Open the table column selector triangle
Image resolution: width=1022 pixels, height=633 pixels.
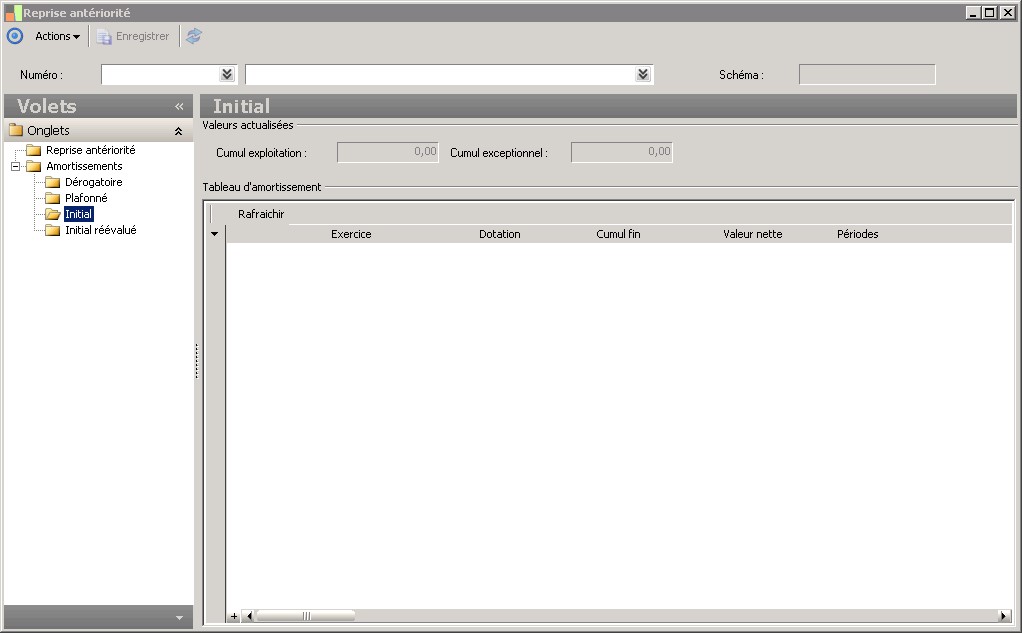click(x=214, y=234)
